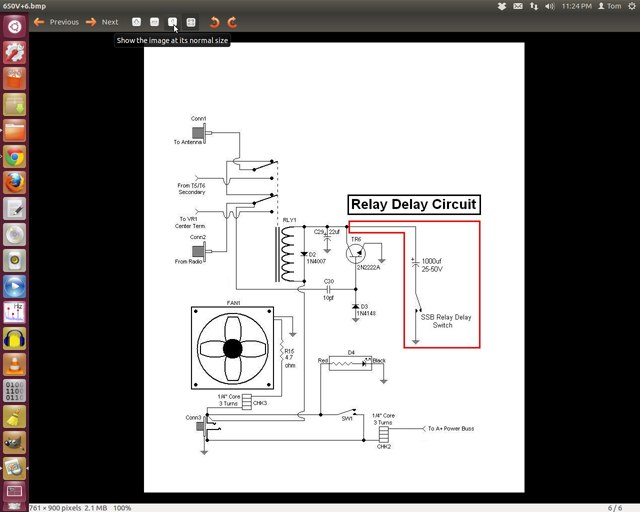
Task: Toggle best fit zoom for the image
Action: coord(191,21)
